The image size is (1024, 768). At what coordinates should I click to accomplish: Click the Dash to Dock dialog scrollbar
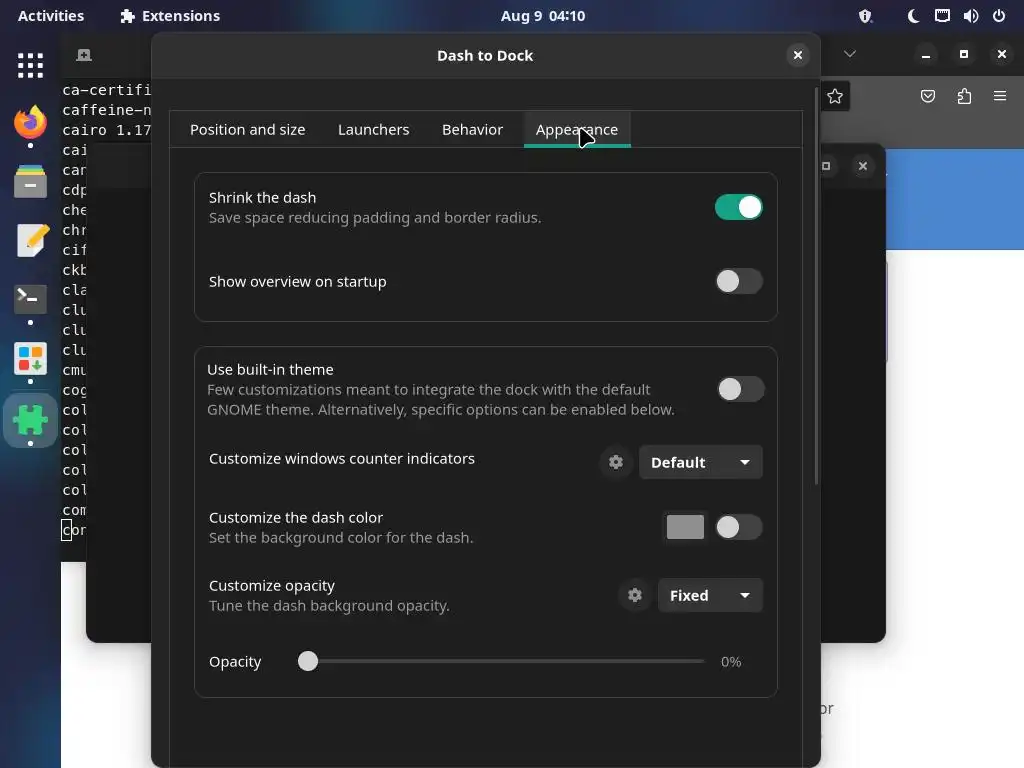816,286
